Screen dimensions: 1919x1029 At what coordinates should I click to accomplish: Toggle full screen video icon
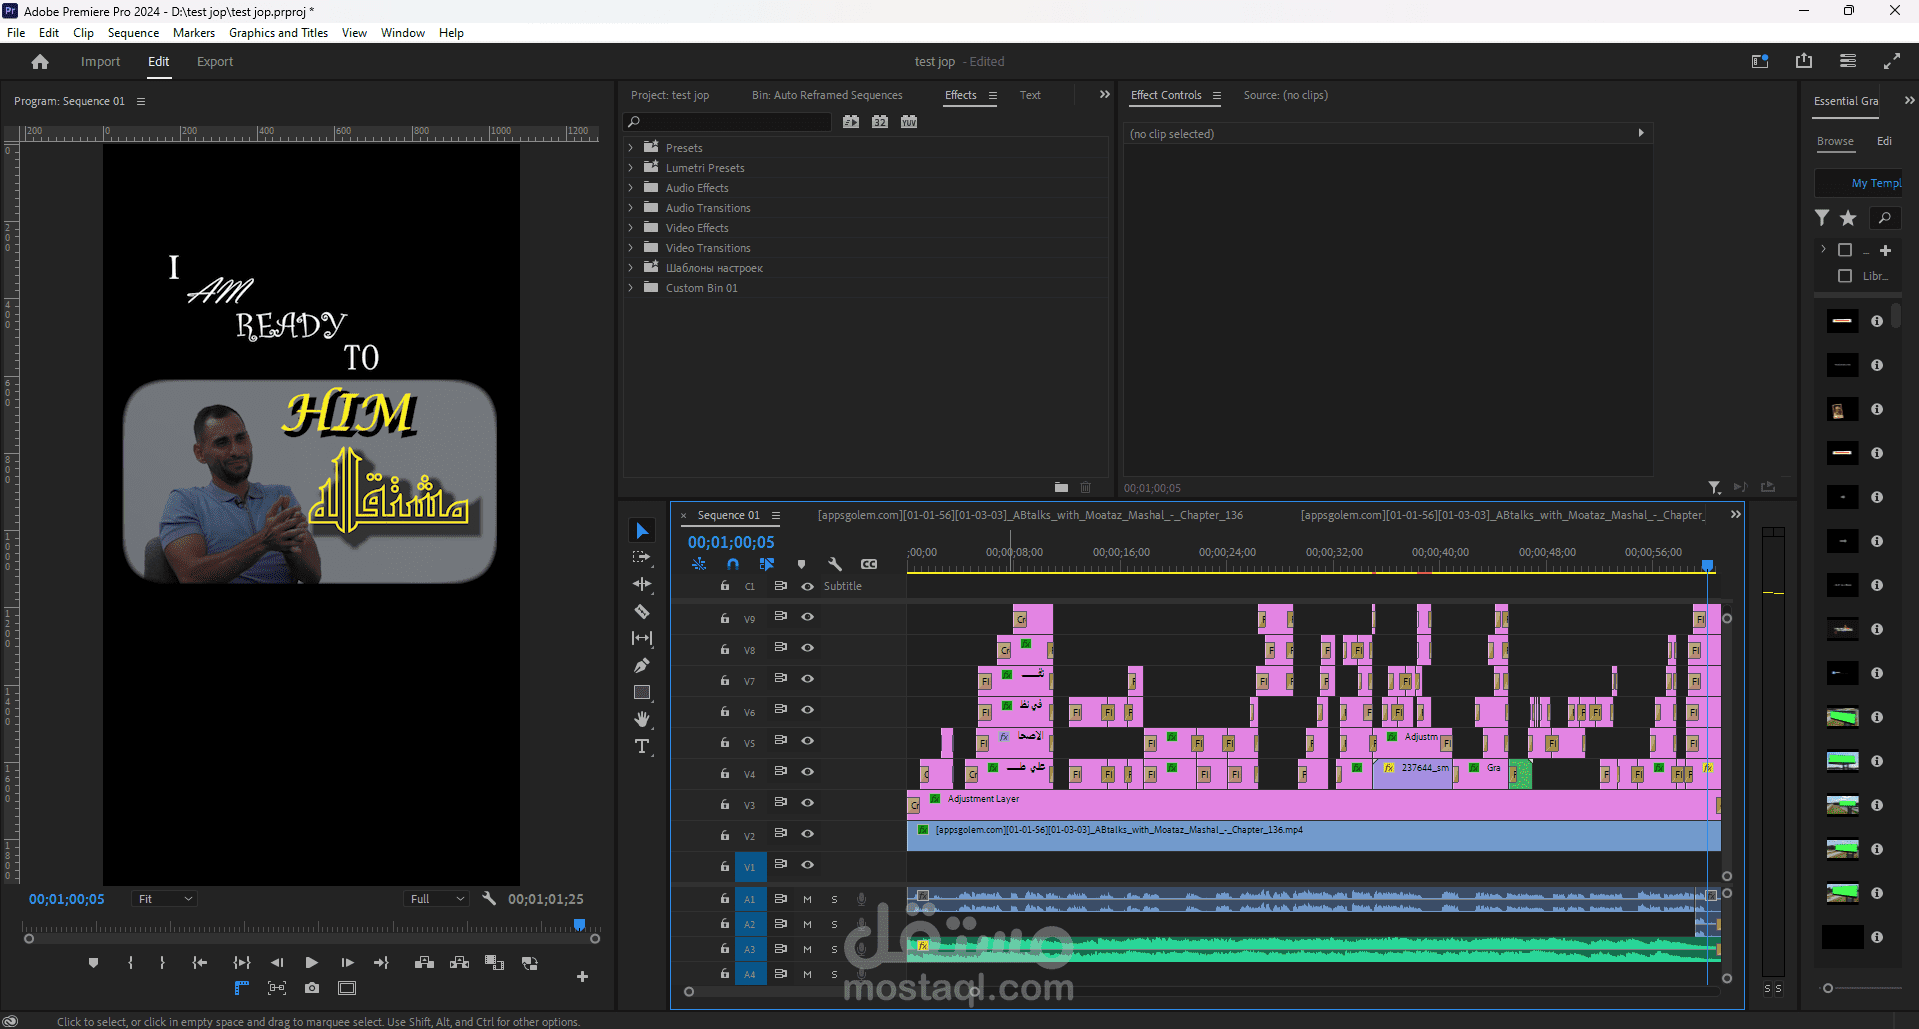coord(1892,61)
